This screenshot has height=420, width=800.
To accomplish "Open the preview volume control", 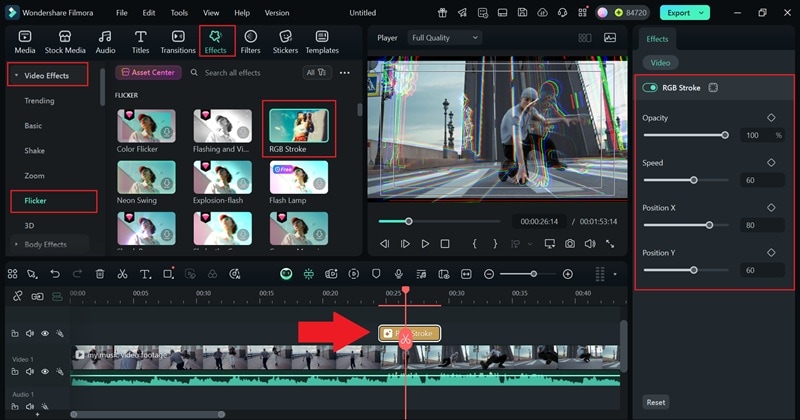I will click(590, 244).
